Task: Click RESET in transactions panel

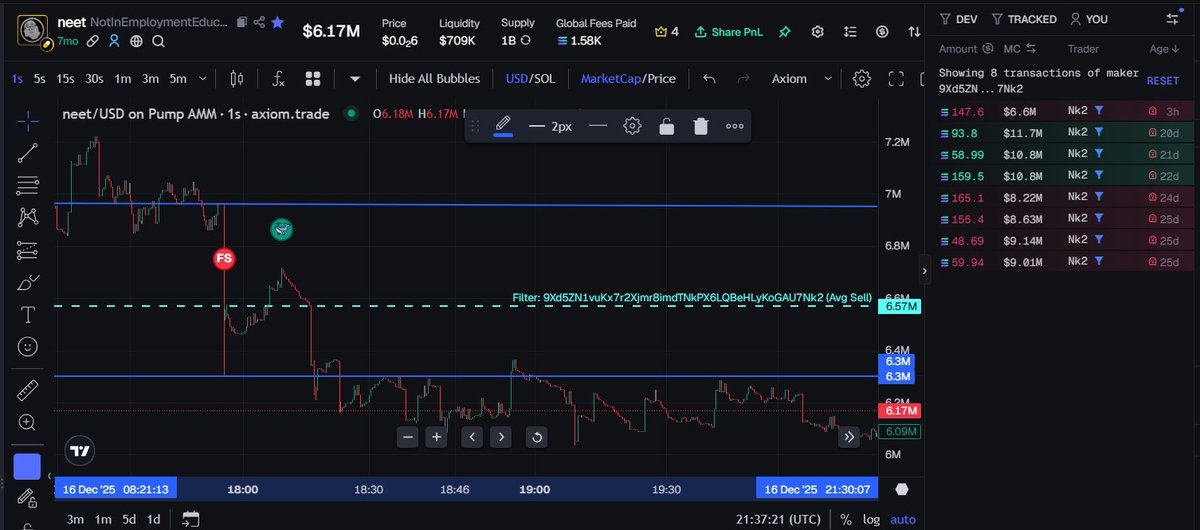Action: coord(1163,81)
